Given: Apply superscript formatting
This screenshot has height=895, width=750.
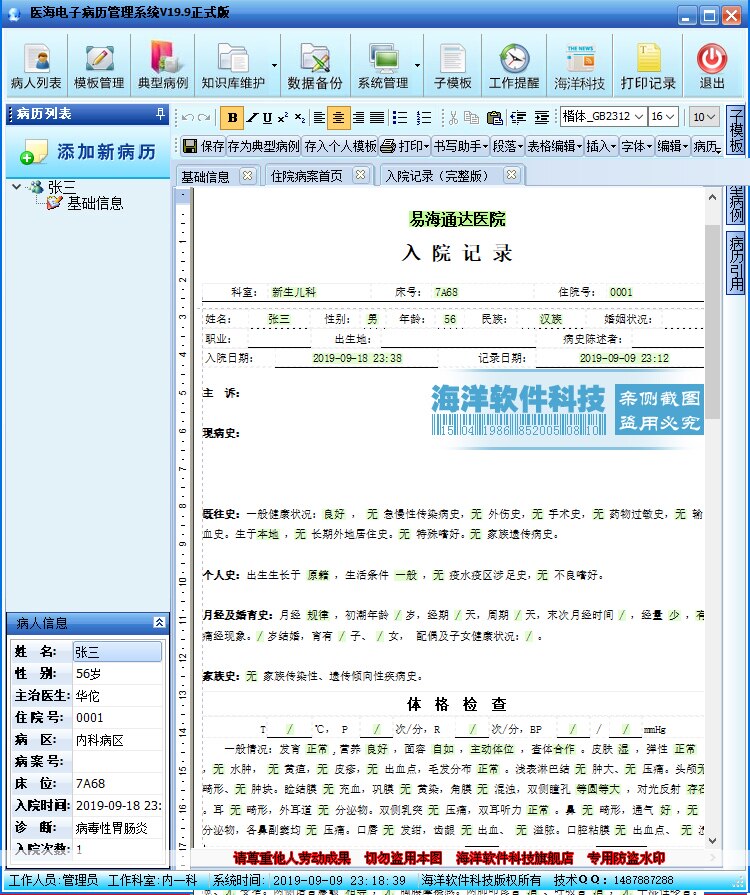Looking at the screenshot, I should (x=283, y=118).
